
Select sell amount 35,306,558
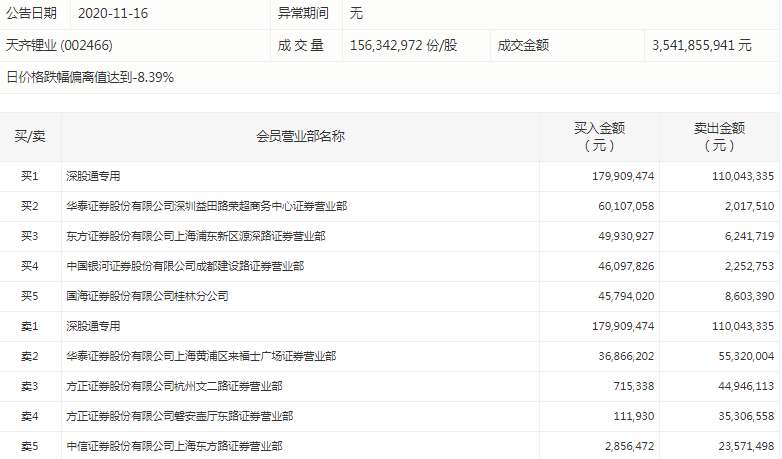(747, 416)
